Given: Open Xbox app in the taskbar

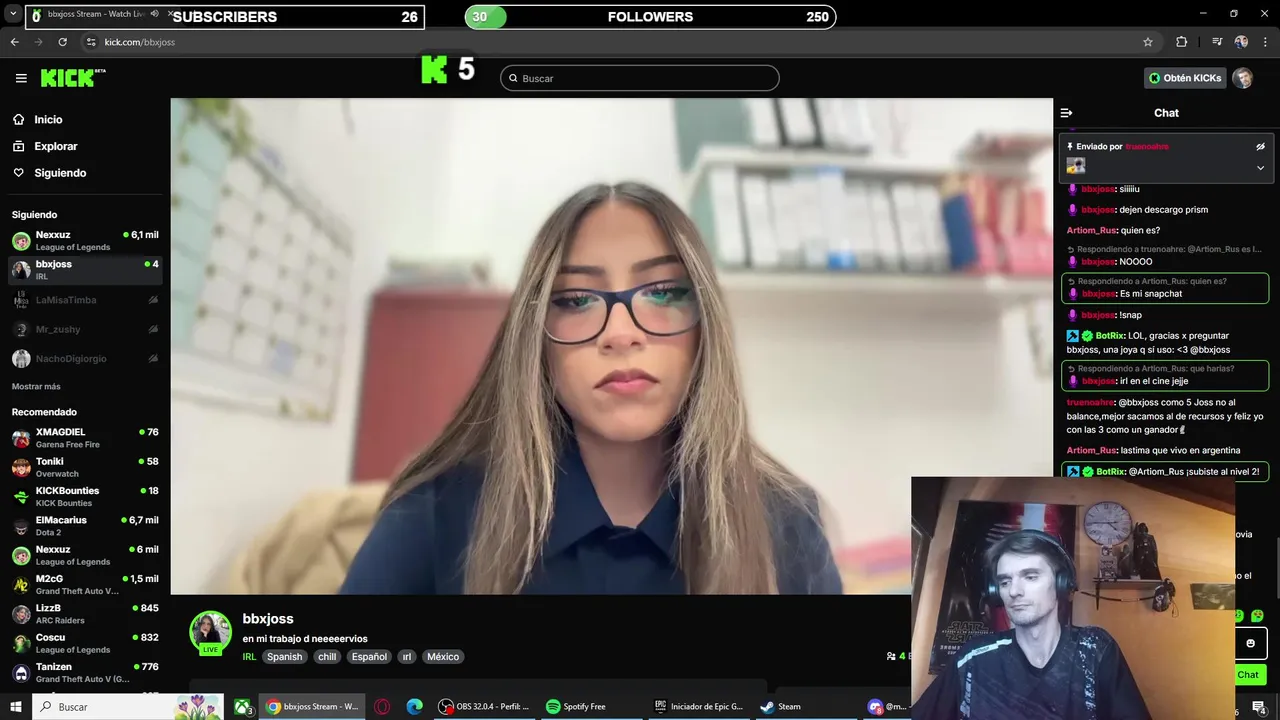Looking at the screenshot, I should pyautogui.click(x=242, y=706).
